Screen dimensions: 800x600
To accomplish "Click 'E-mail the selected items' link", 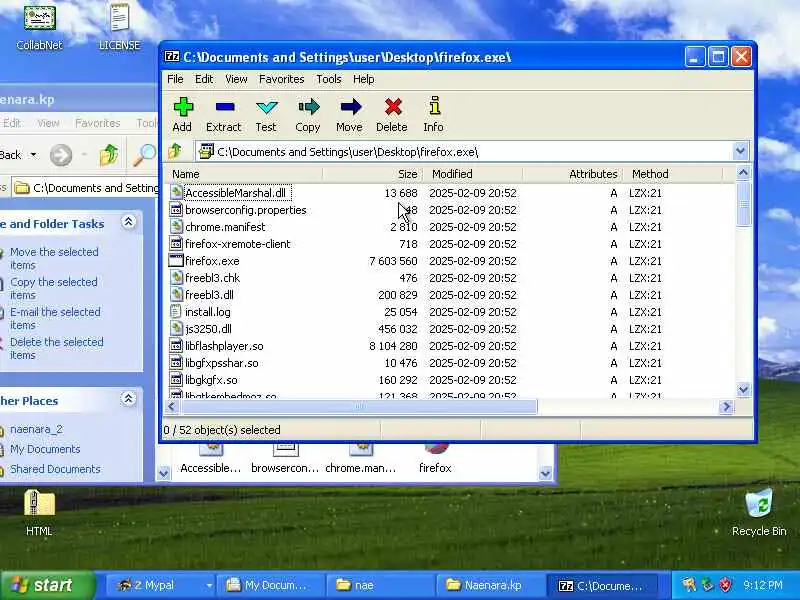I will [x=55, y=319].
